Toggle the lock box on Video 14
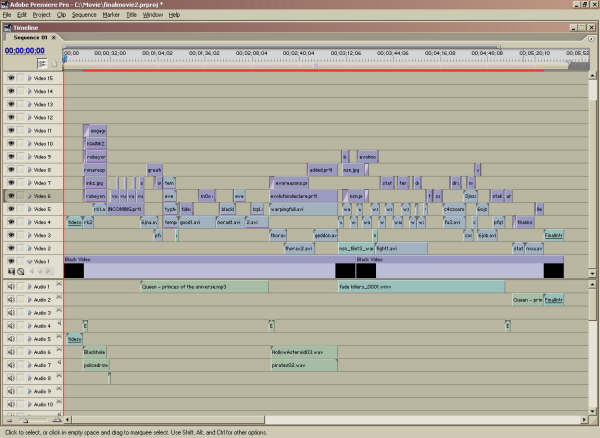Image resolution: width=600 pixels, height=438 pixels. [x=20, y=91]
